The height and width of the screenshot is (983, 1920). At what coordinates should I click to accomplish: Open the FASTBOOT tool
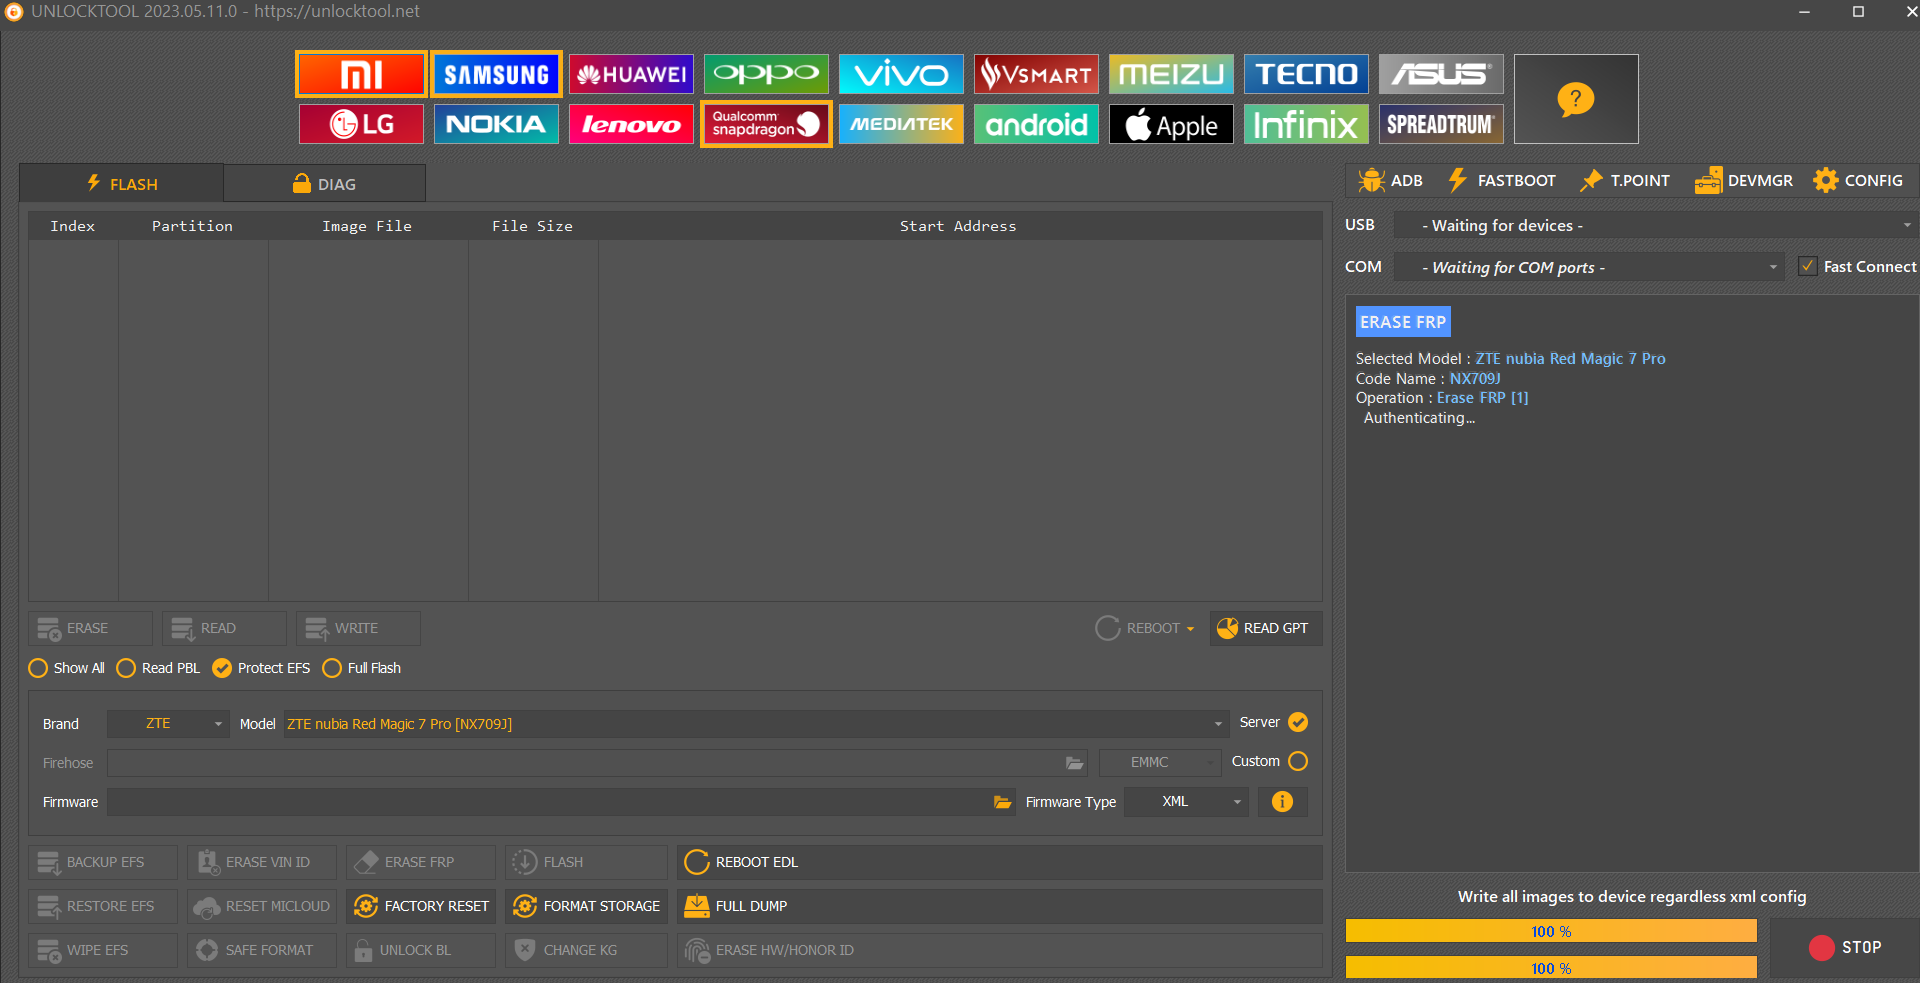point(1502,181)
